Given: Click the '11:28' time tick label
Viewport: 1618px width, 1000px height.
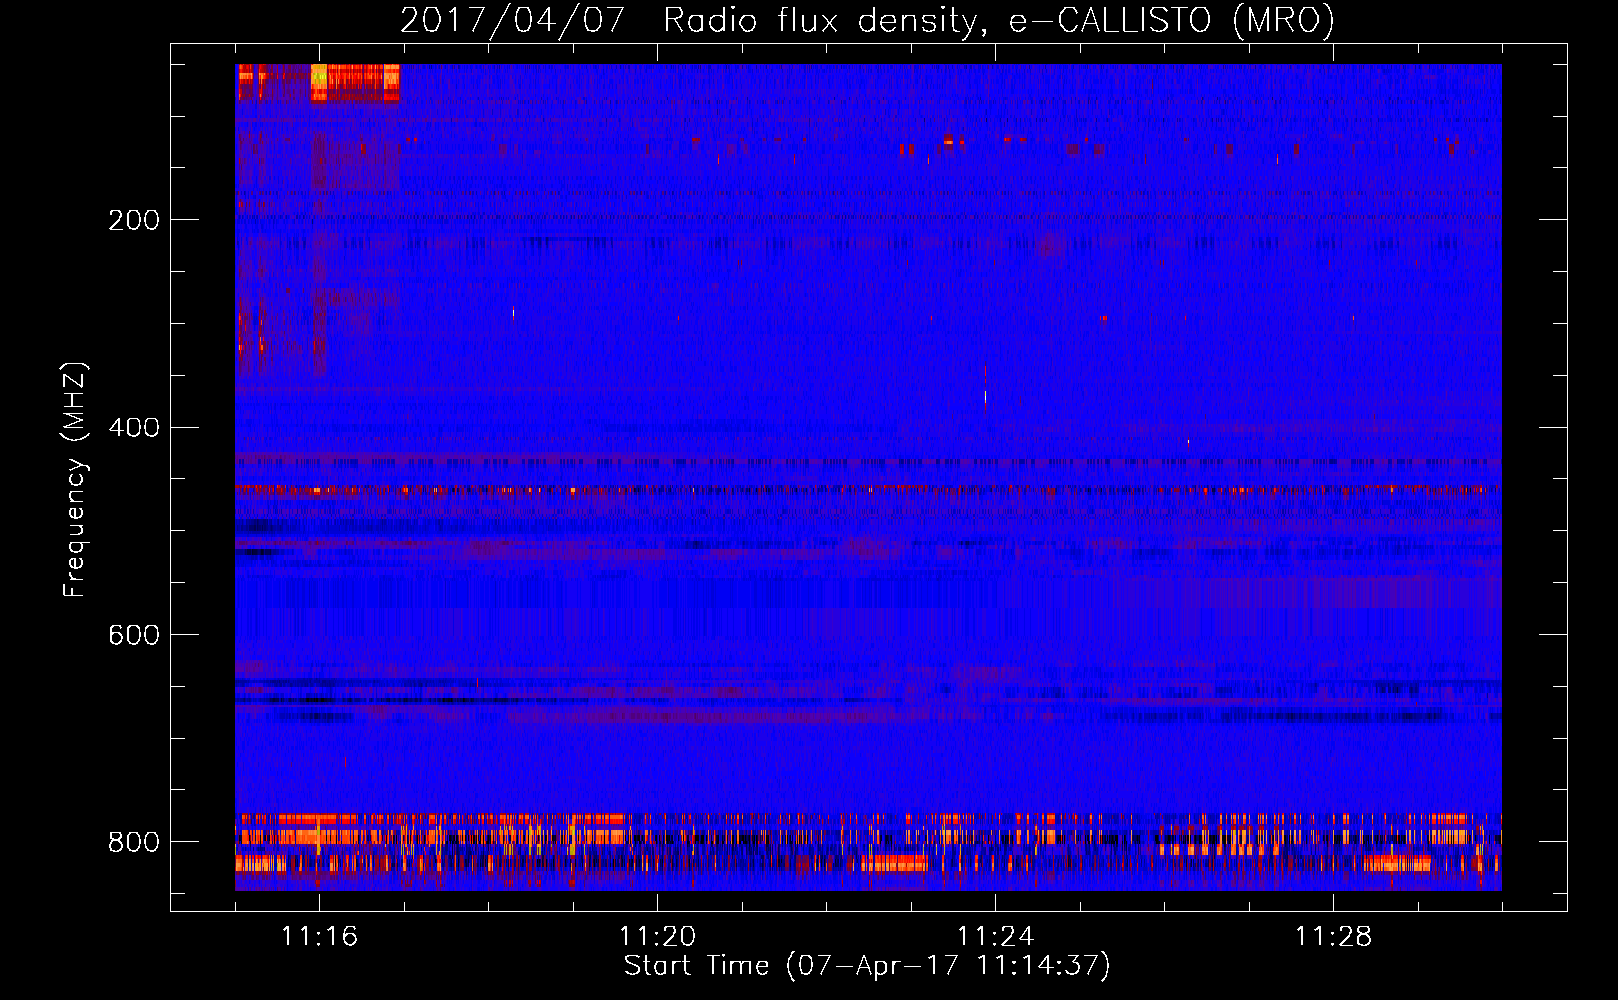Looking at the screenshot, I should (1333, 937).
